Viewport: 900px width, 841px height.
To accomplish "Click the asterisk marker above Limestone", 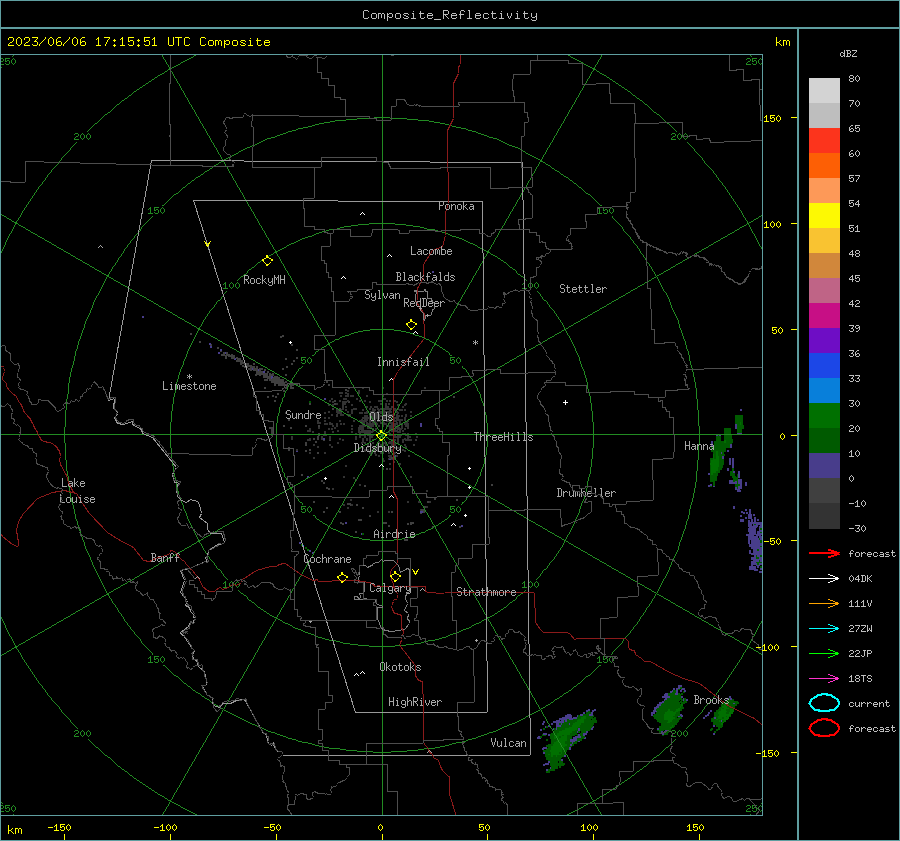I will (189, 377).
